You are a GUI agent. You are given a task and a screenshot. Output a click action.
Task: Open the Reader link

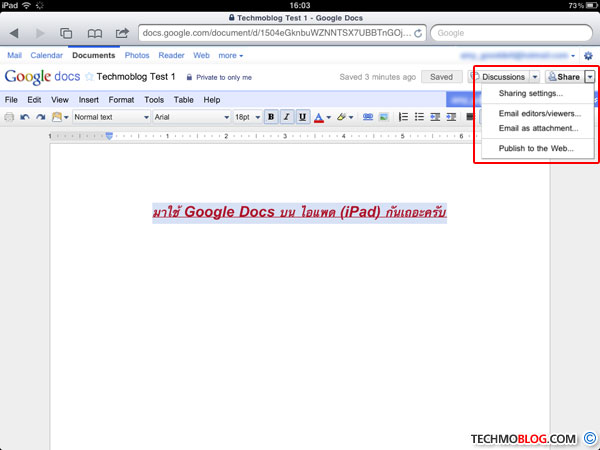click(x=171, y=55)
